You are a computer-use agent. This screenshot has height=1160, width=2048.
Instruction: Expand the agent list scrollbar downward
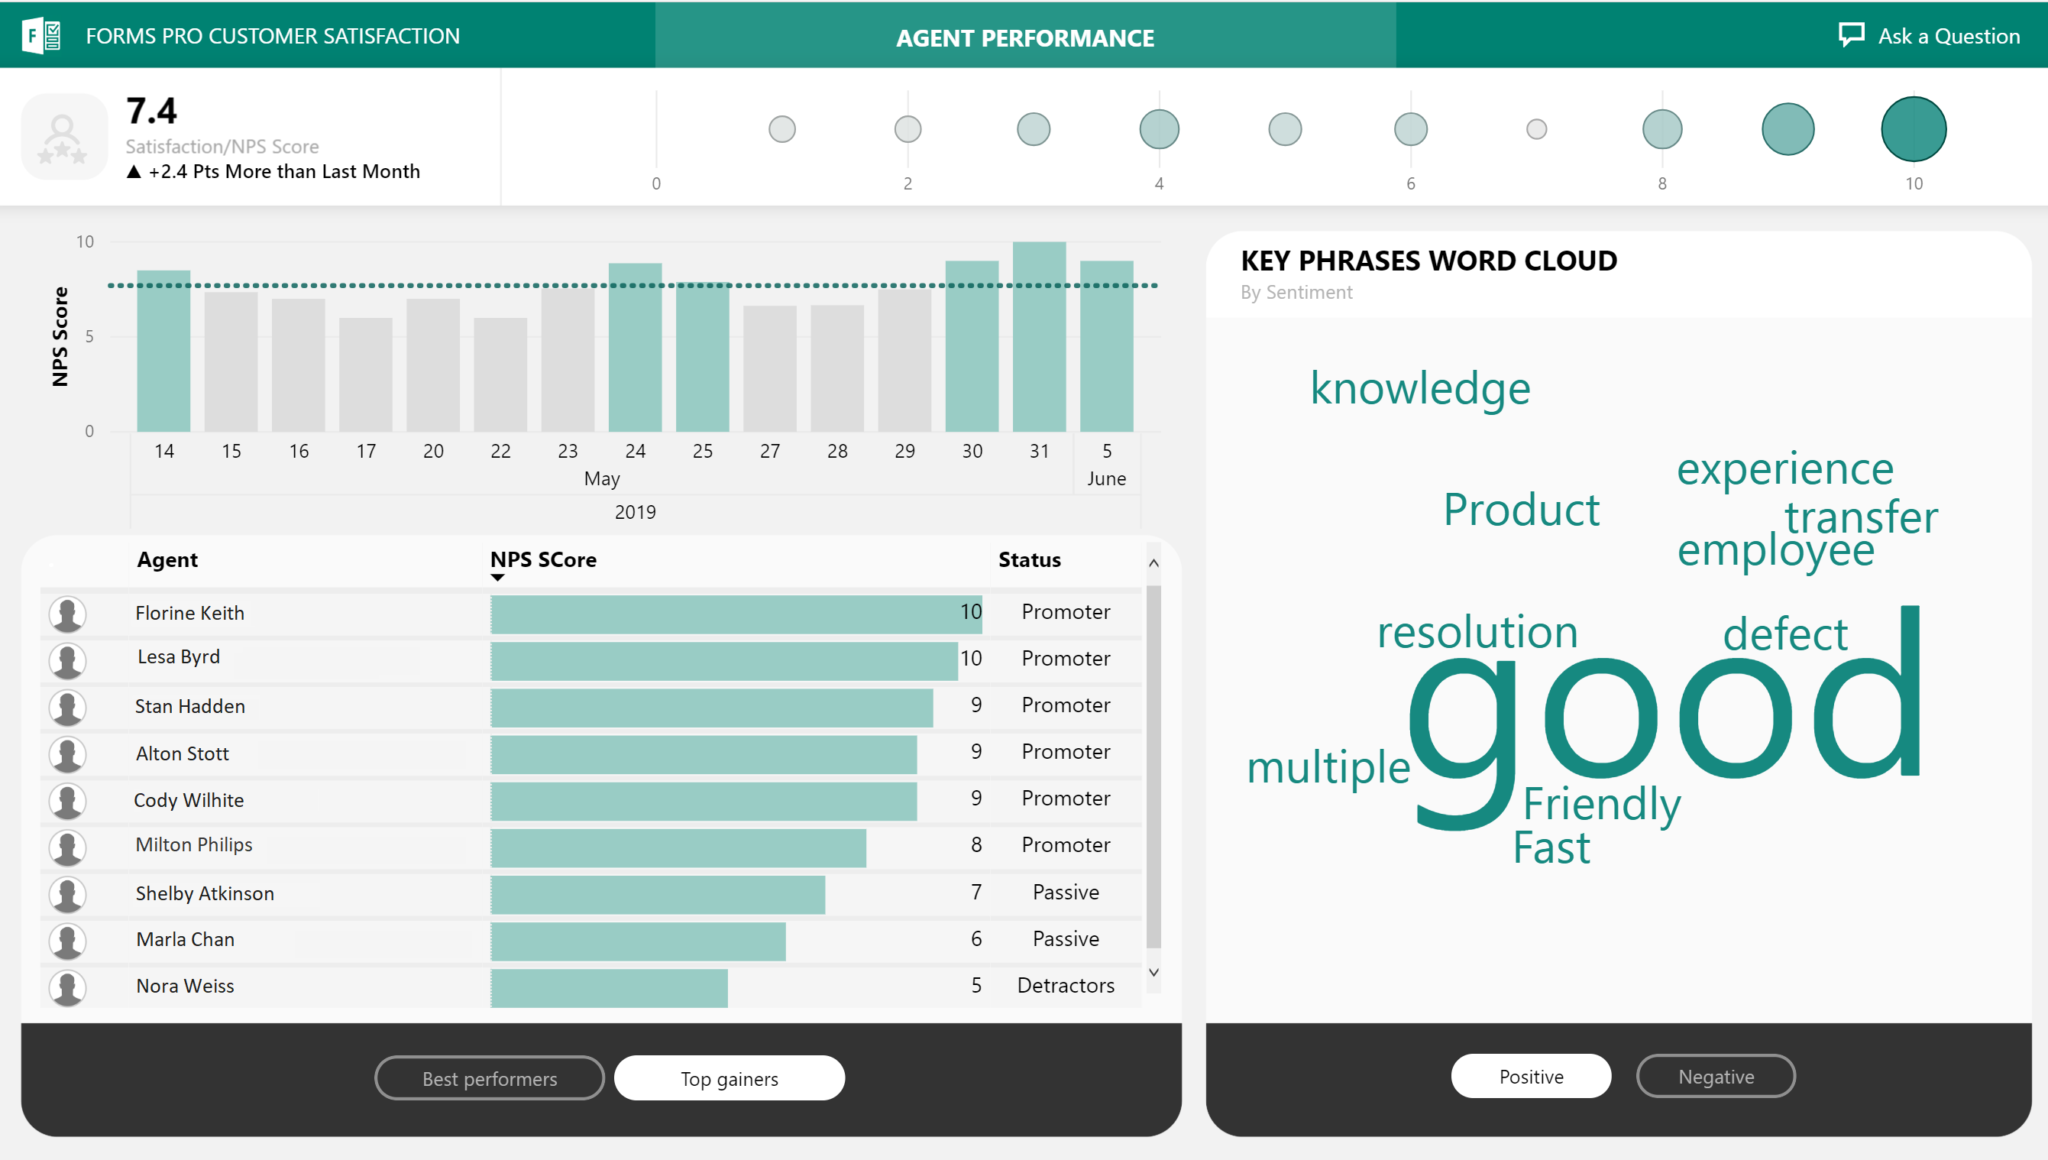[1155, 984]
